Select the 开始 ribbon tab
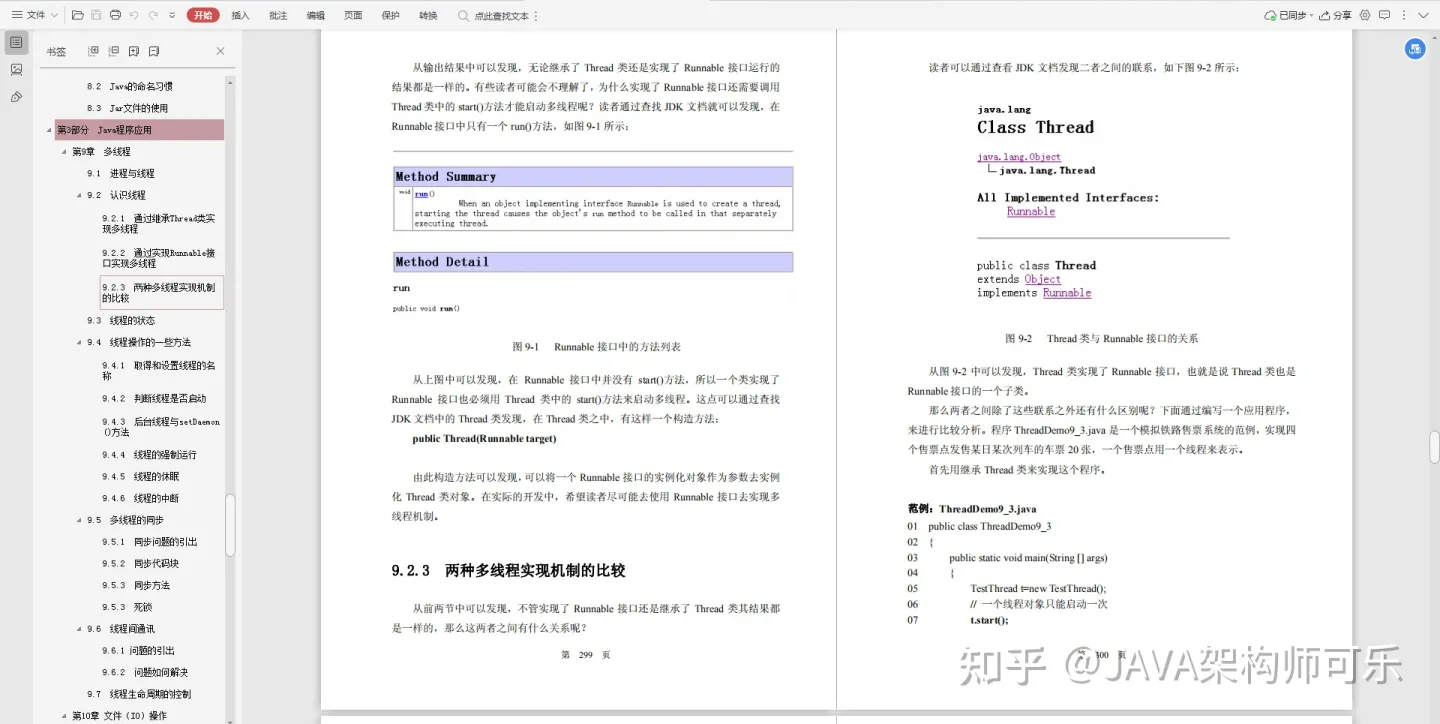 pyautogui.click(x=203, y=15)
